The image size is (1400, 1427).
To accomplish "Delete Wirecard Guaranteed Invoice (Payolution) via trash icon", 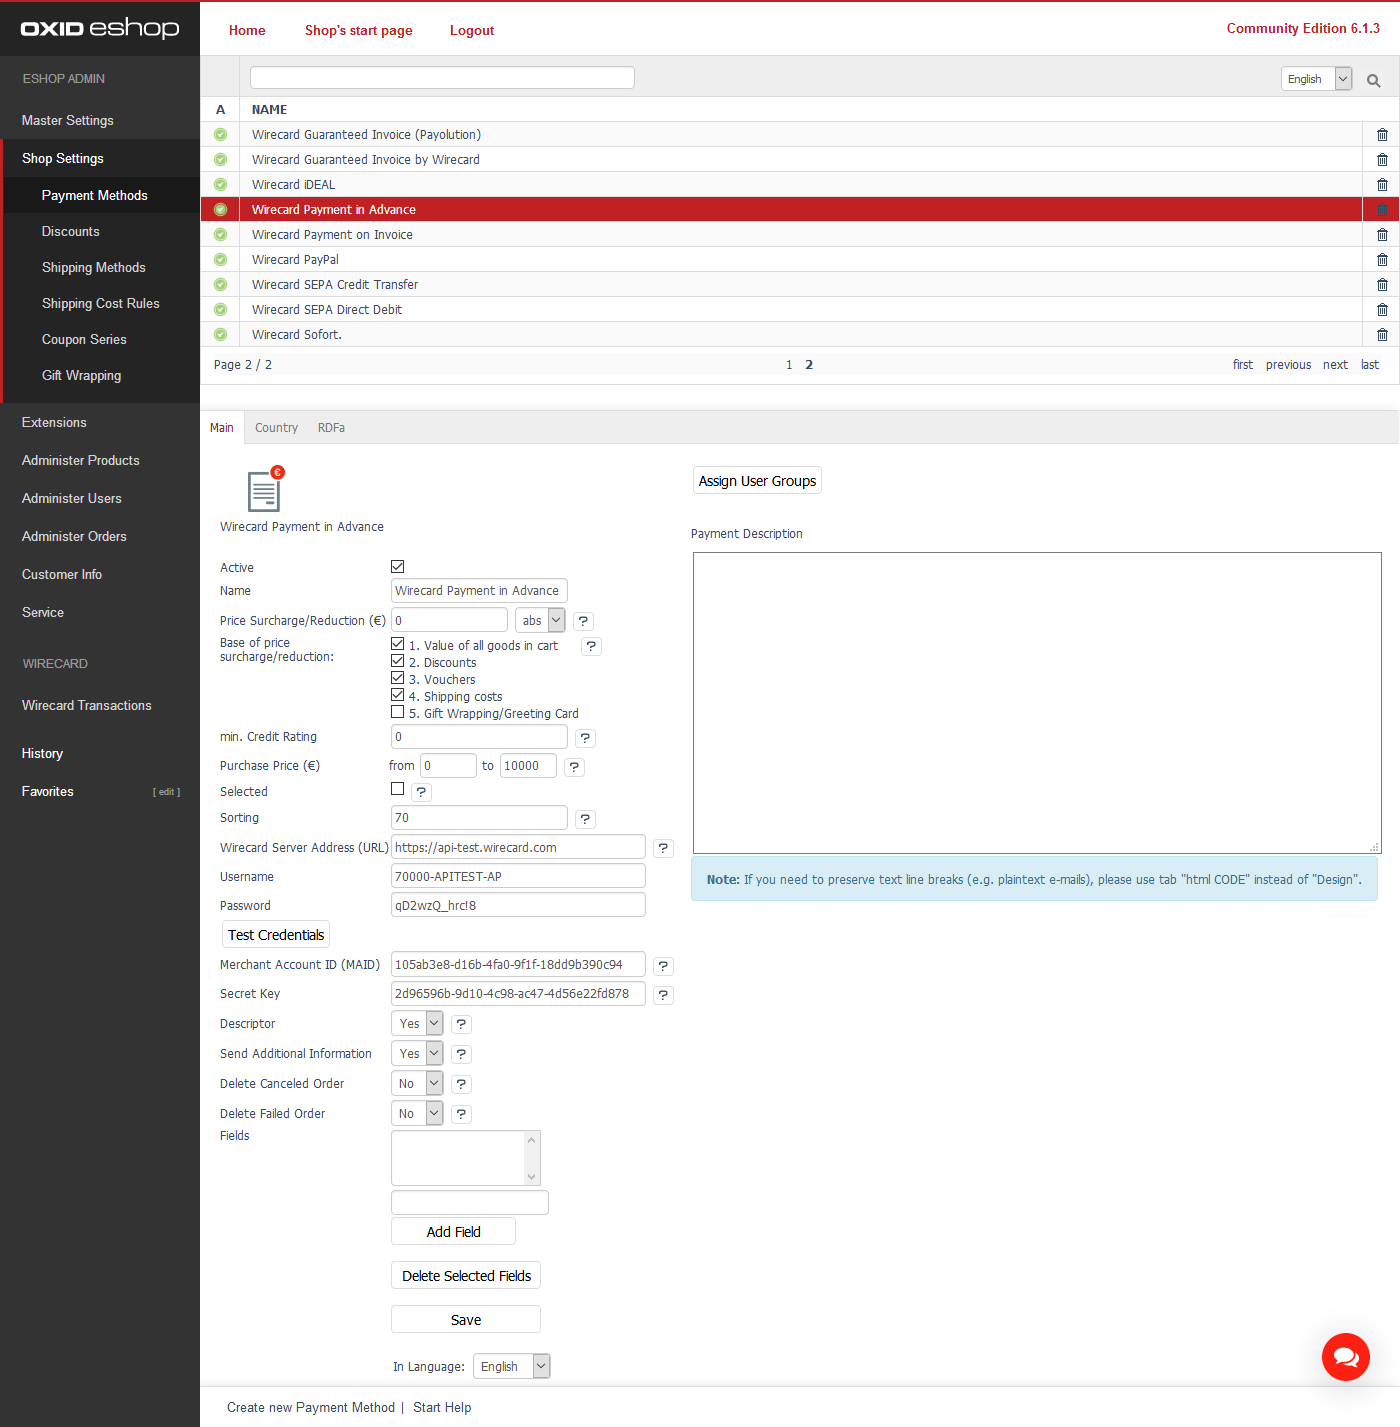I will coord(1382,135).
